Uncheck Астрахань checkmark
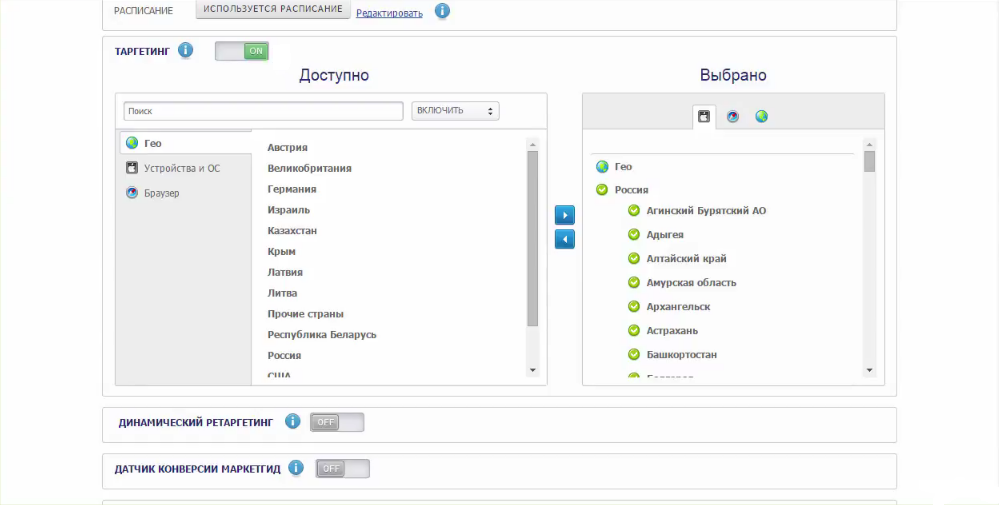Image resolution: width=999 pixels, height=505 pixels. [x=633, y=331]
